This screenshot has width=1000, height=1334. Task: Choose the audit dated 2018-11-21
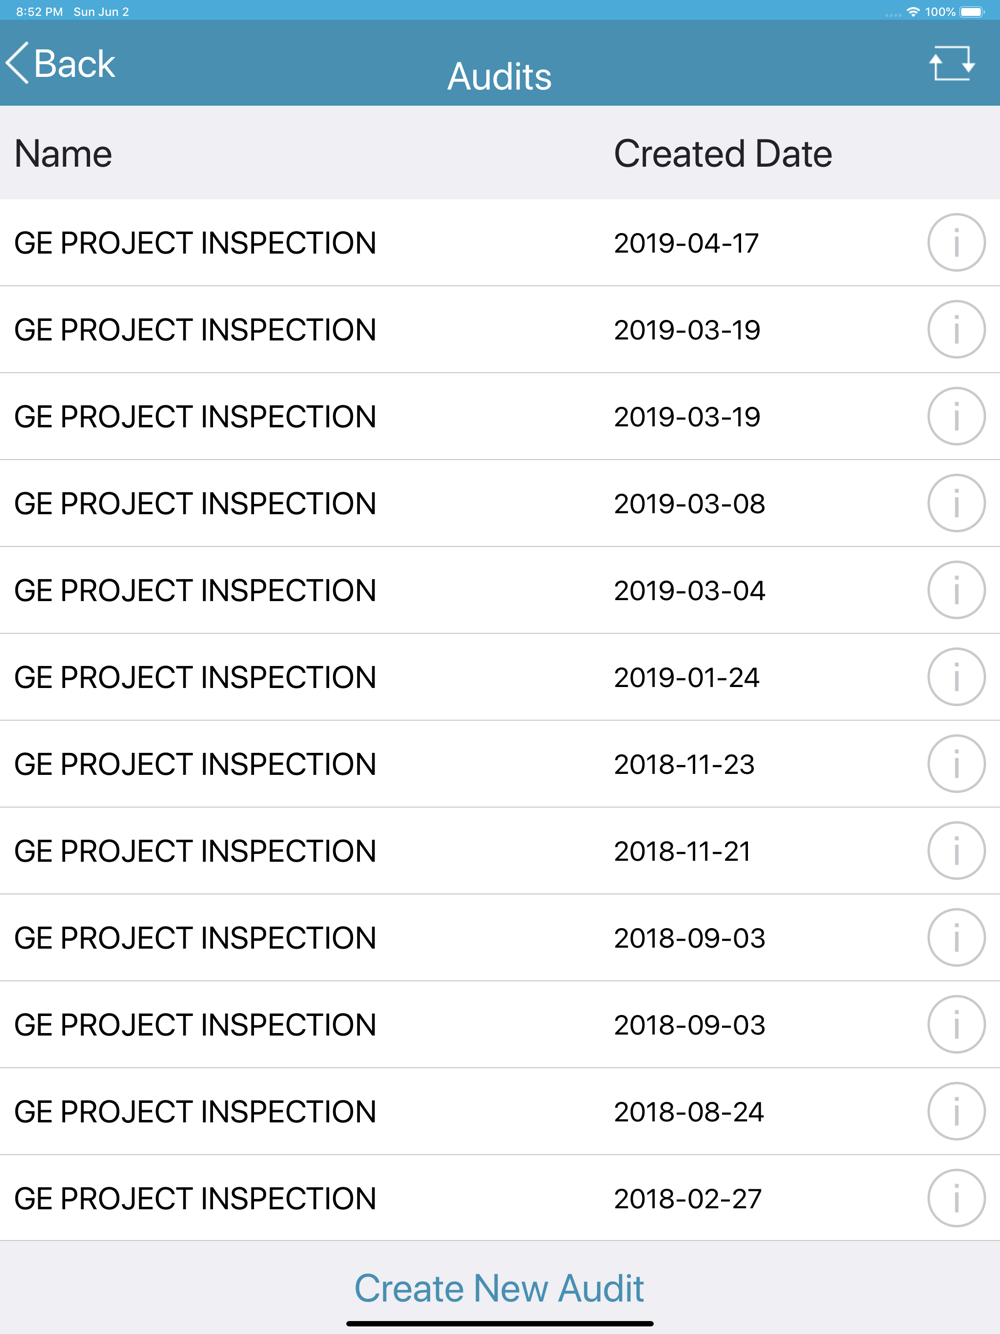click(500, 851)
